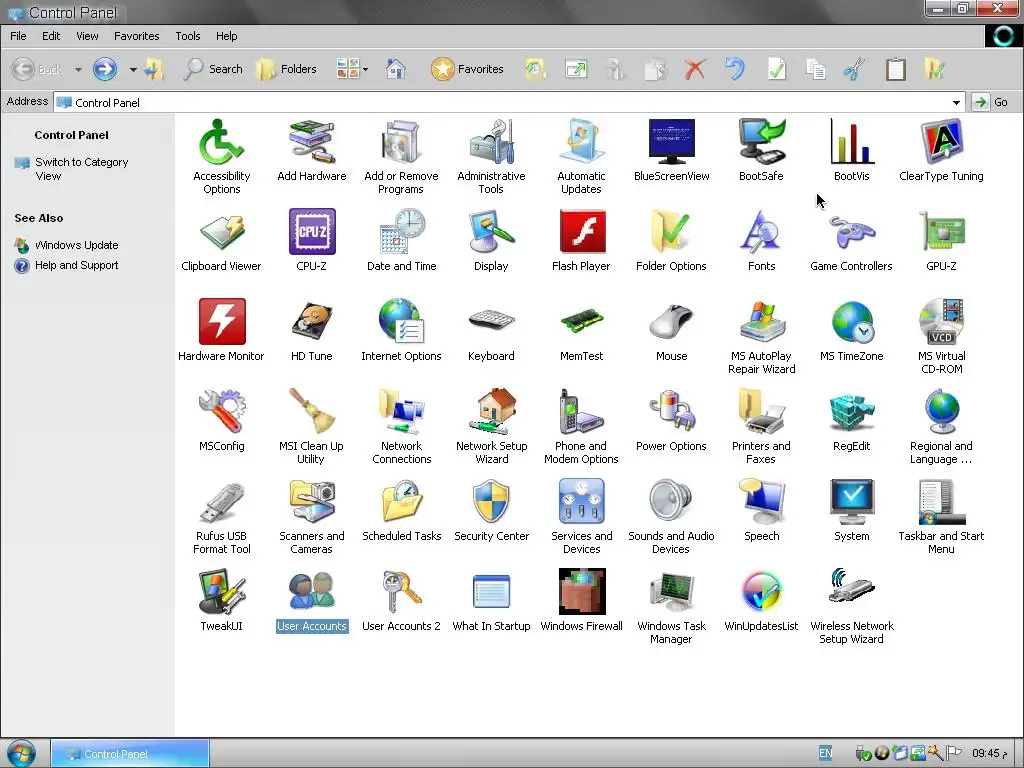
Task: Click the red X Delete toolbar icon
Action: coord(695,69)
